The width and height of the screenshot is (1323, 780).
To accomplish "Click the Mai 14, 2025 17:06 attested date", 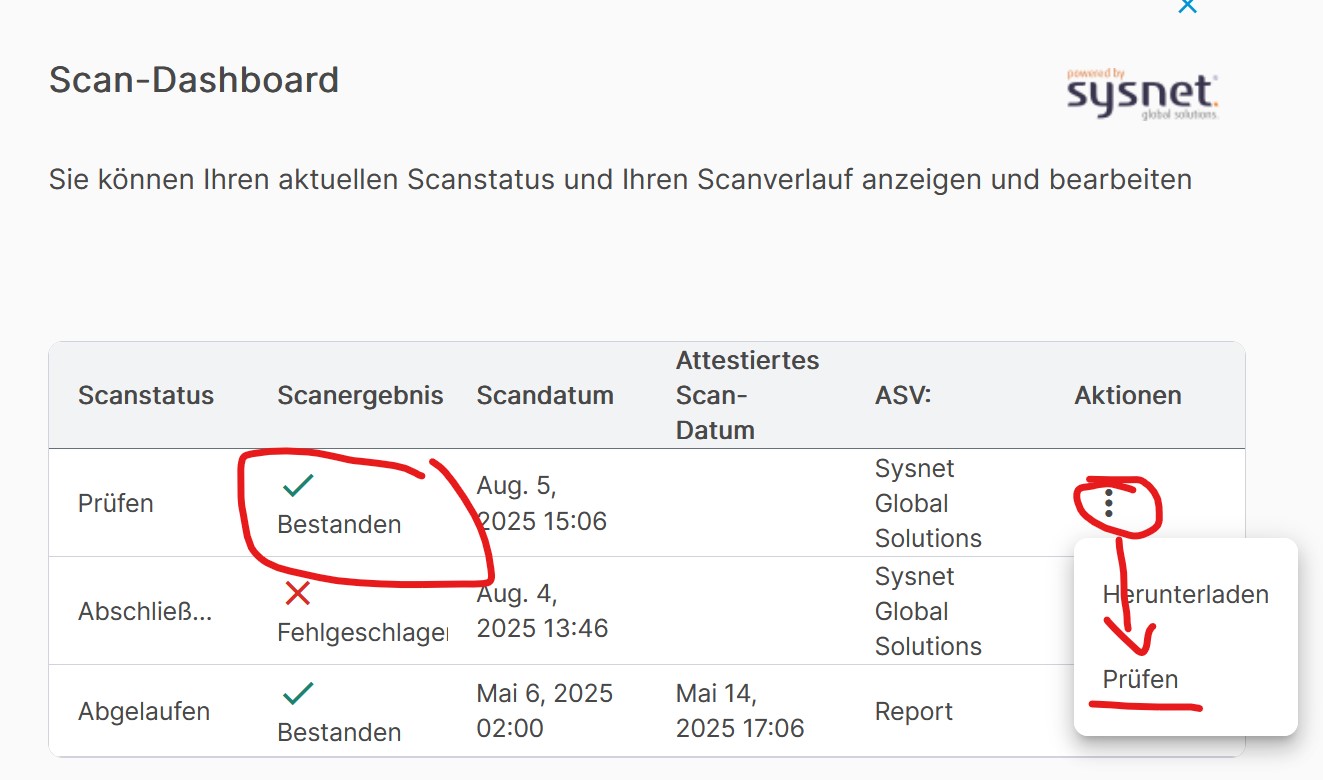I will click(740, 711).
